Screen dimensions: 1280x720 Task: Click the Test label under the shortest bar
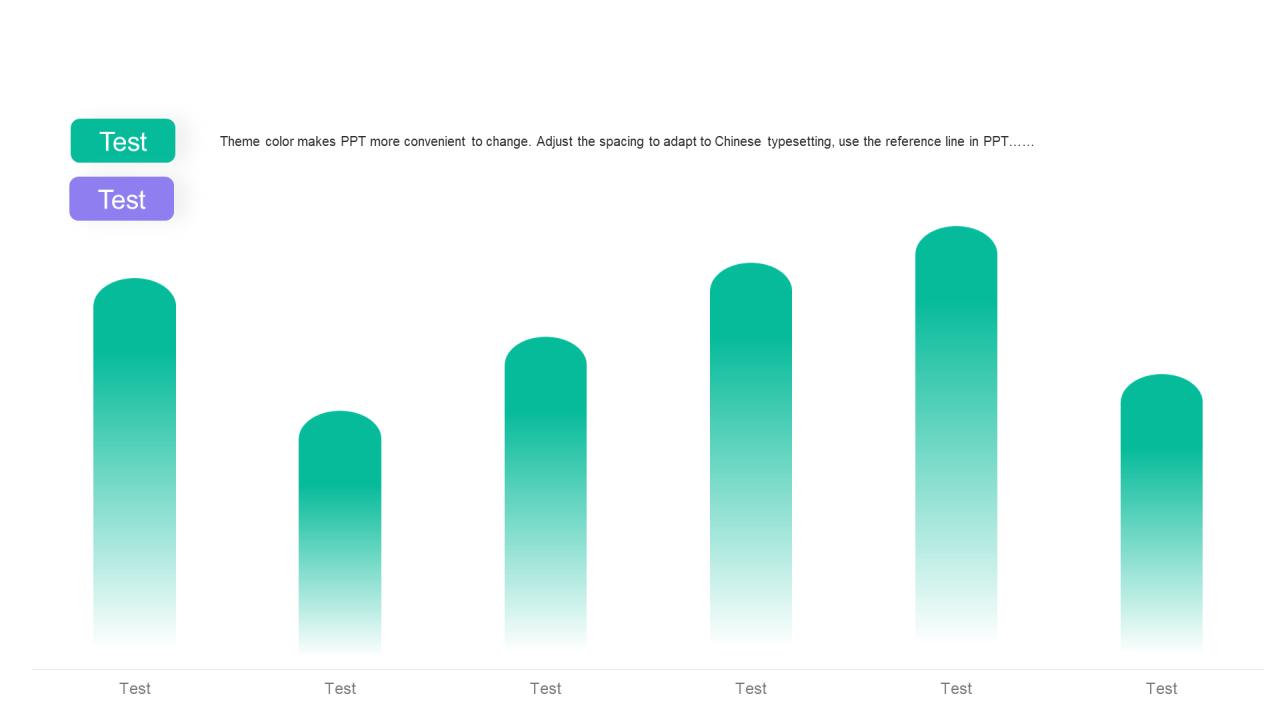[340, 688]
